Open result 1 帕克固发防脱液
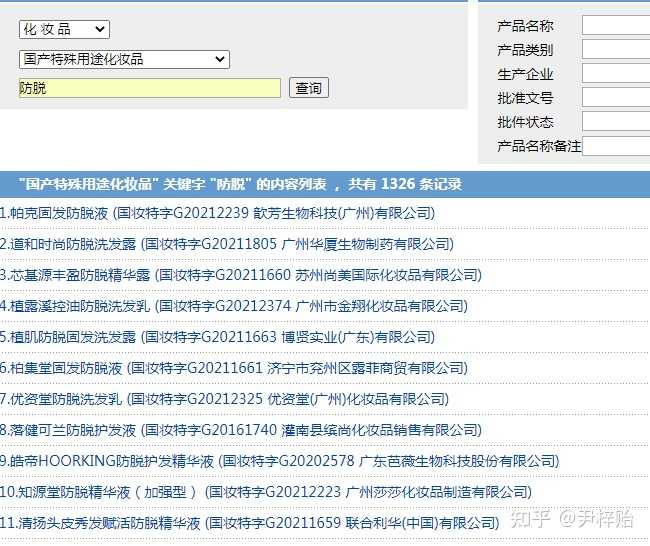The height and width of the screenshot is (546, 650). point(218,213)
